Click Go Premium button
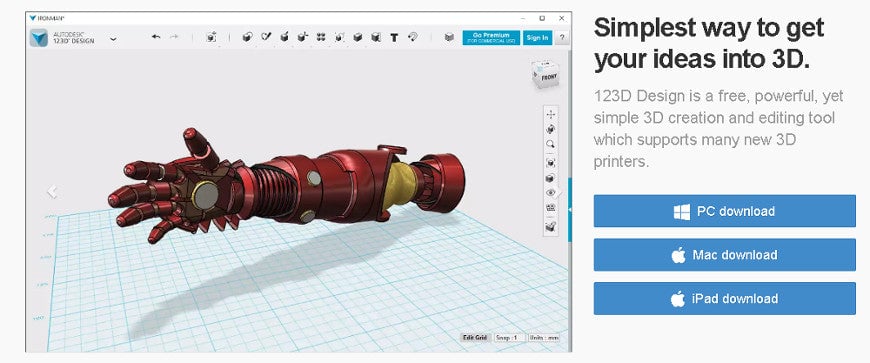This screenshot has height=363, width=870. pos(491,38)
